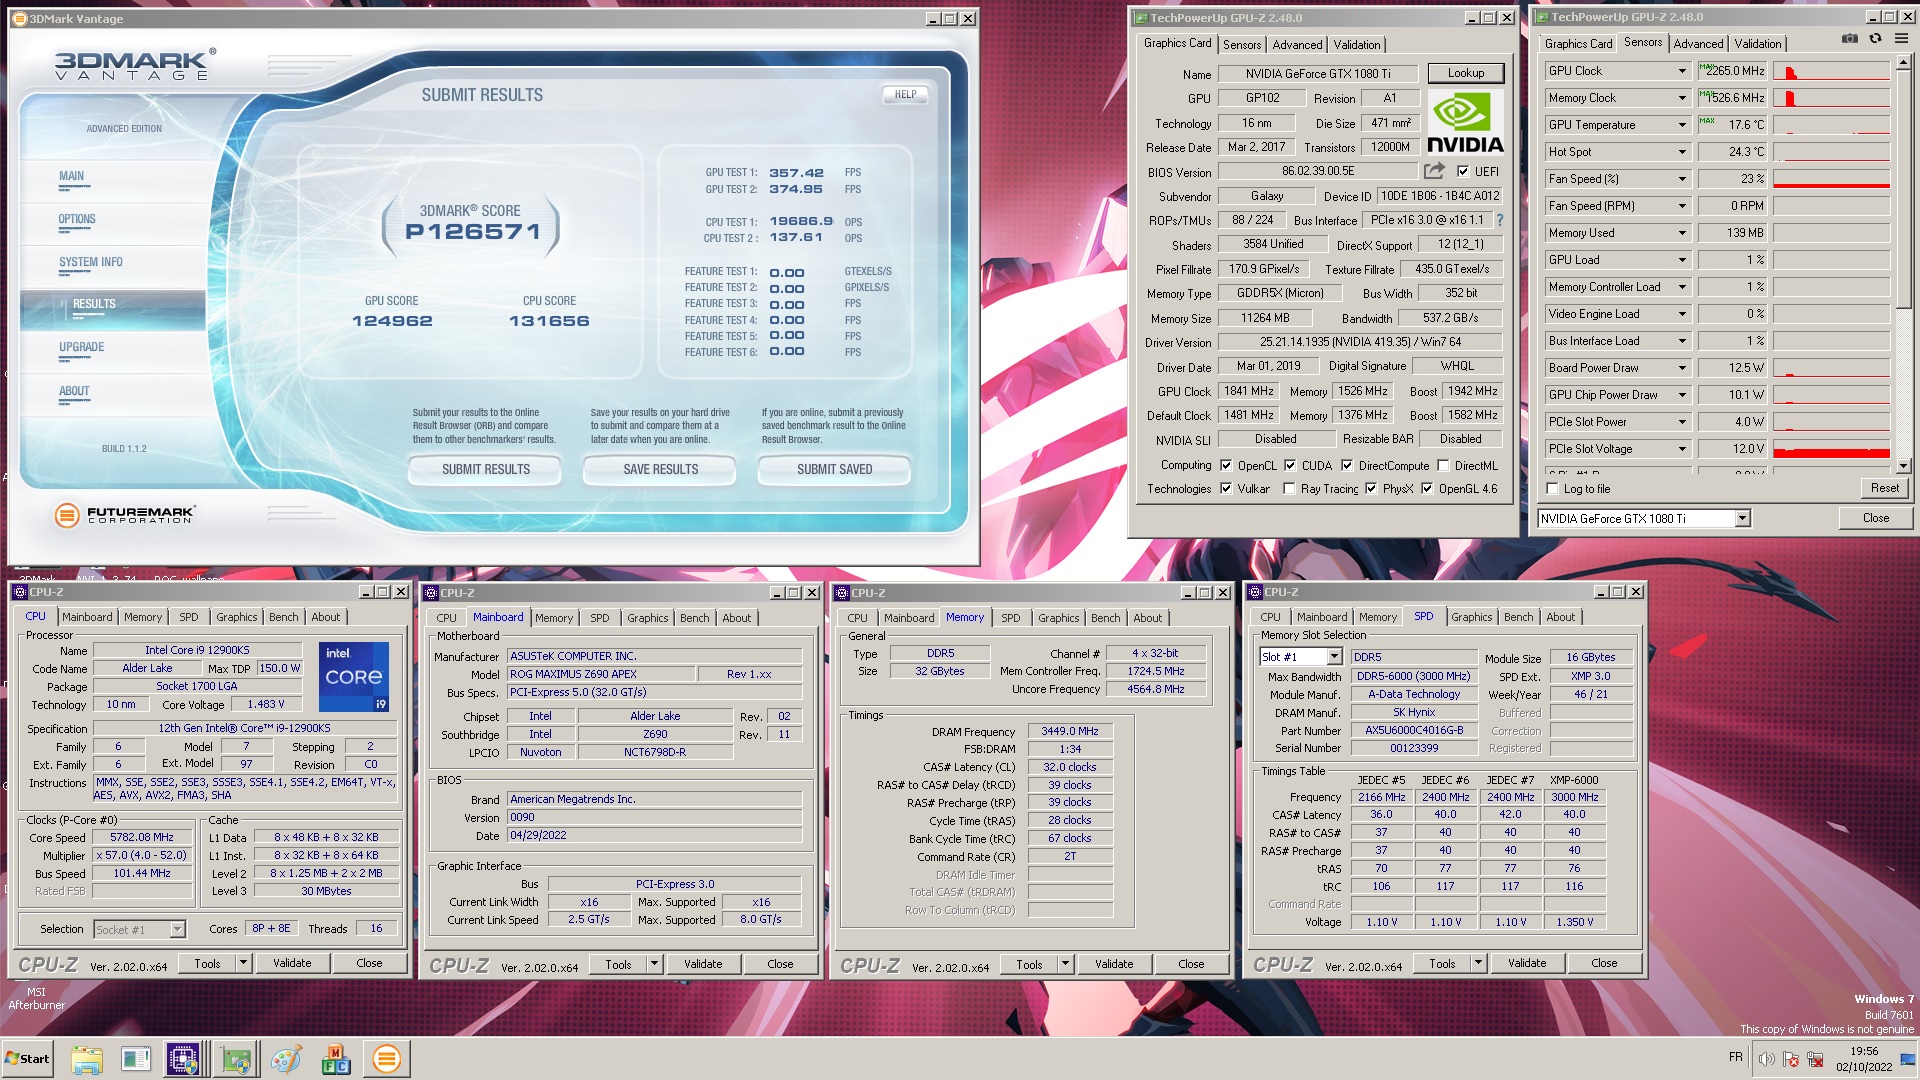Switch to Advanced tab in GPU-Z Graphics Card window
This screenshot has width=1920, height=1080.
[x=1297, y=45]
